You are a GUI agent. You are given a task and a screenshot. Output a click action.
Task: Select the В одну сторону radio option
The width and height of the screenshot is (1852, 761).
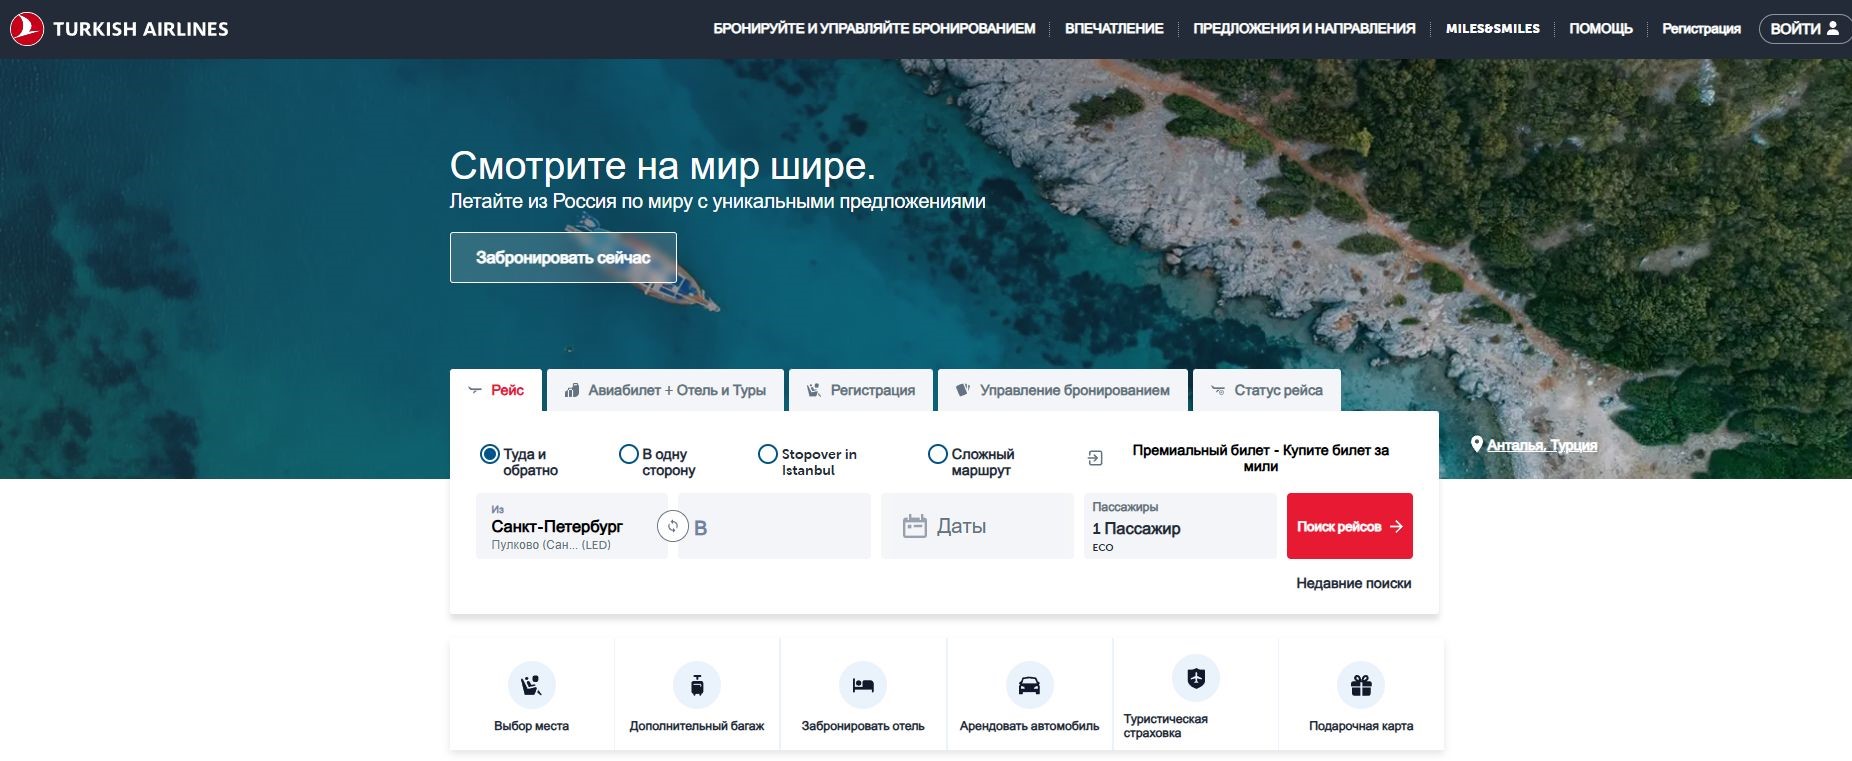[x=628, y=454]
